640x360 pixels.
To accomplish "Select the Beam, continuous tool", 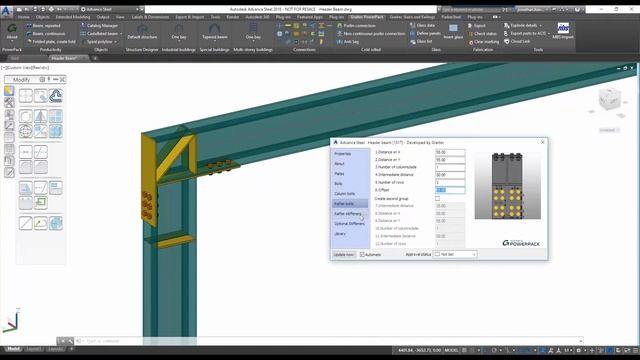I will click(x=46, y=33).
